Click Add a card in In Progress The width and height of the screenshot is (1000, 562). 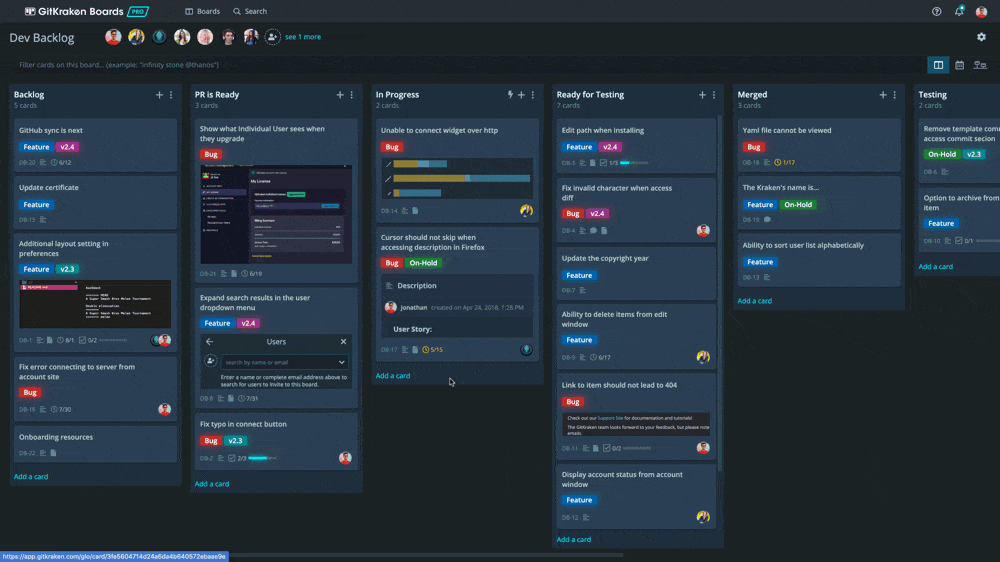[x=393, y=376]
